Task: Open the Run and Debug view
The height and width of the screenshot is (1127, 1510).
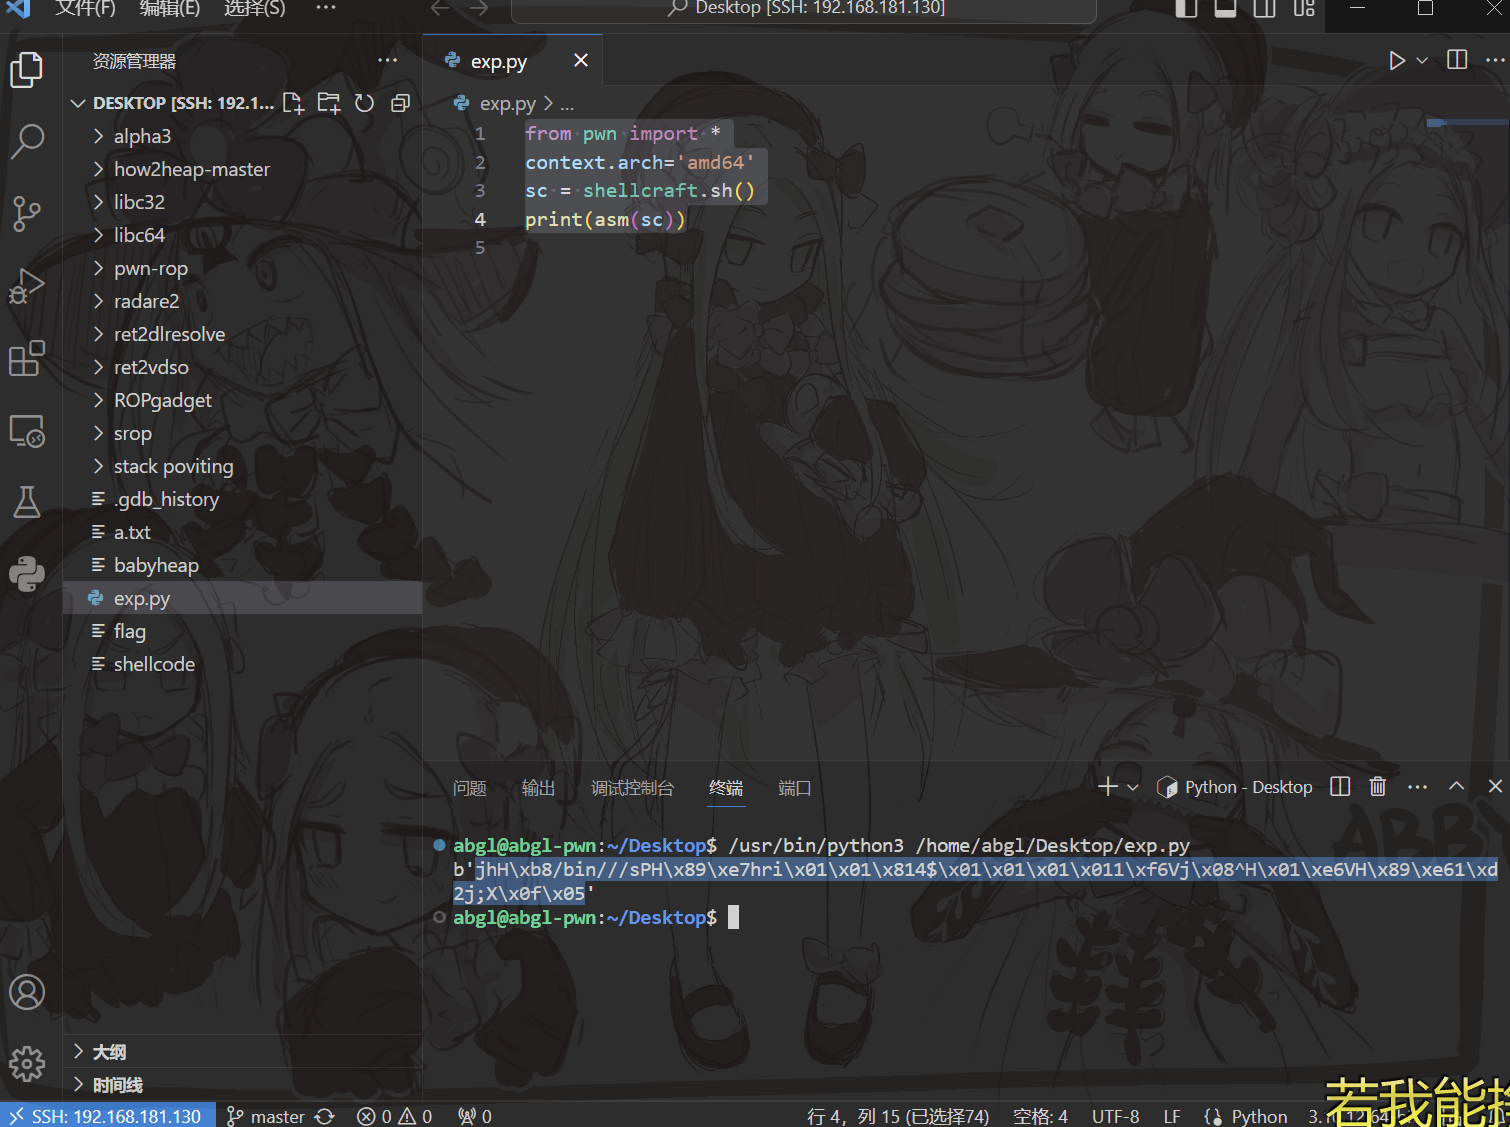Action: (27, 286)
